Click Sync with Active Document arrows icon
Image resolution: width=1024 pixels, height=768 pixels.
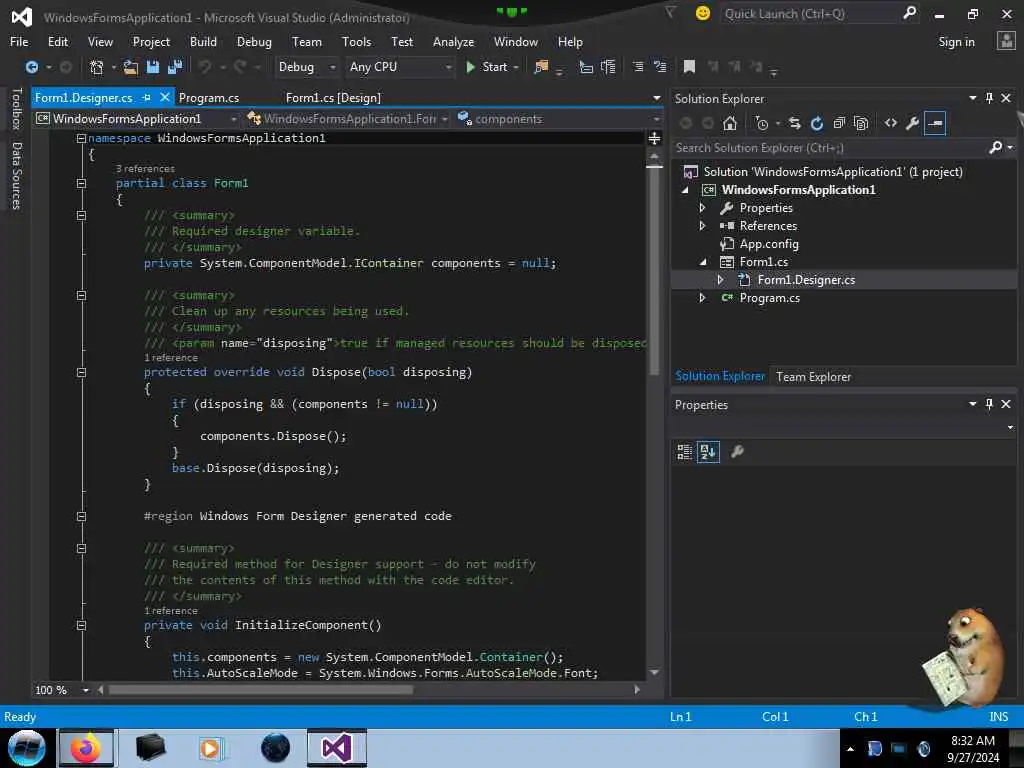click(794, 123)
